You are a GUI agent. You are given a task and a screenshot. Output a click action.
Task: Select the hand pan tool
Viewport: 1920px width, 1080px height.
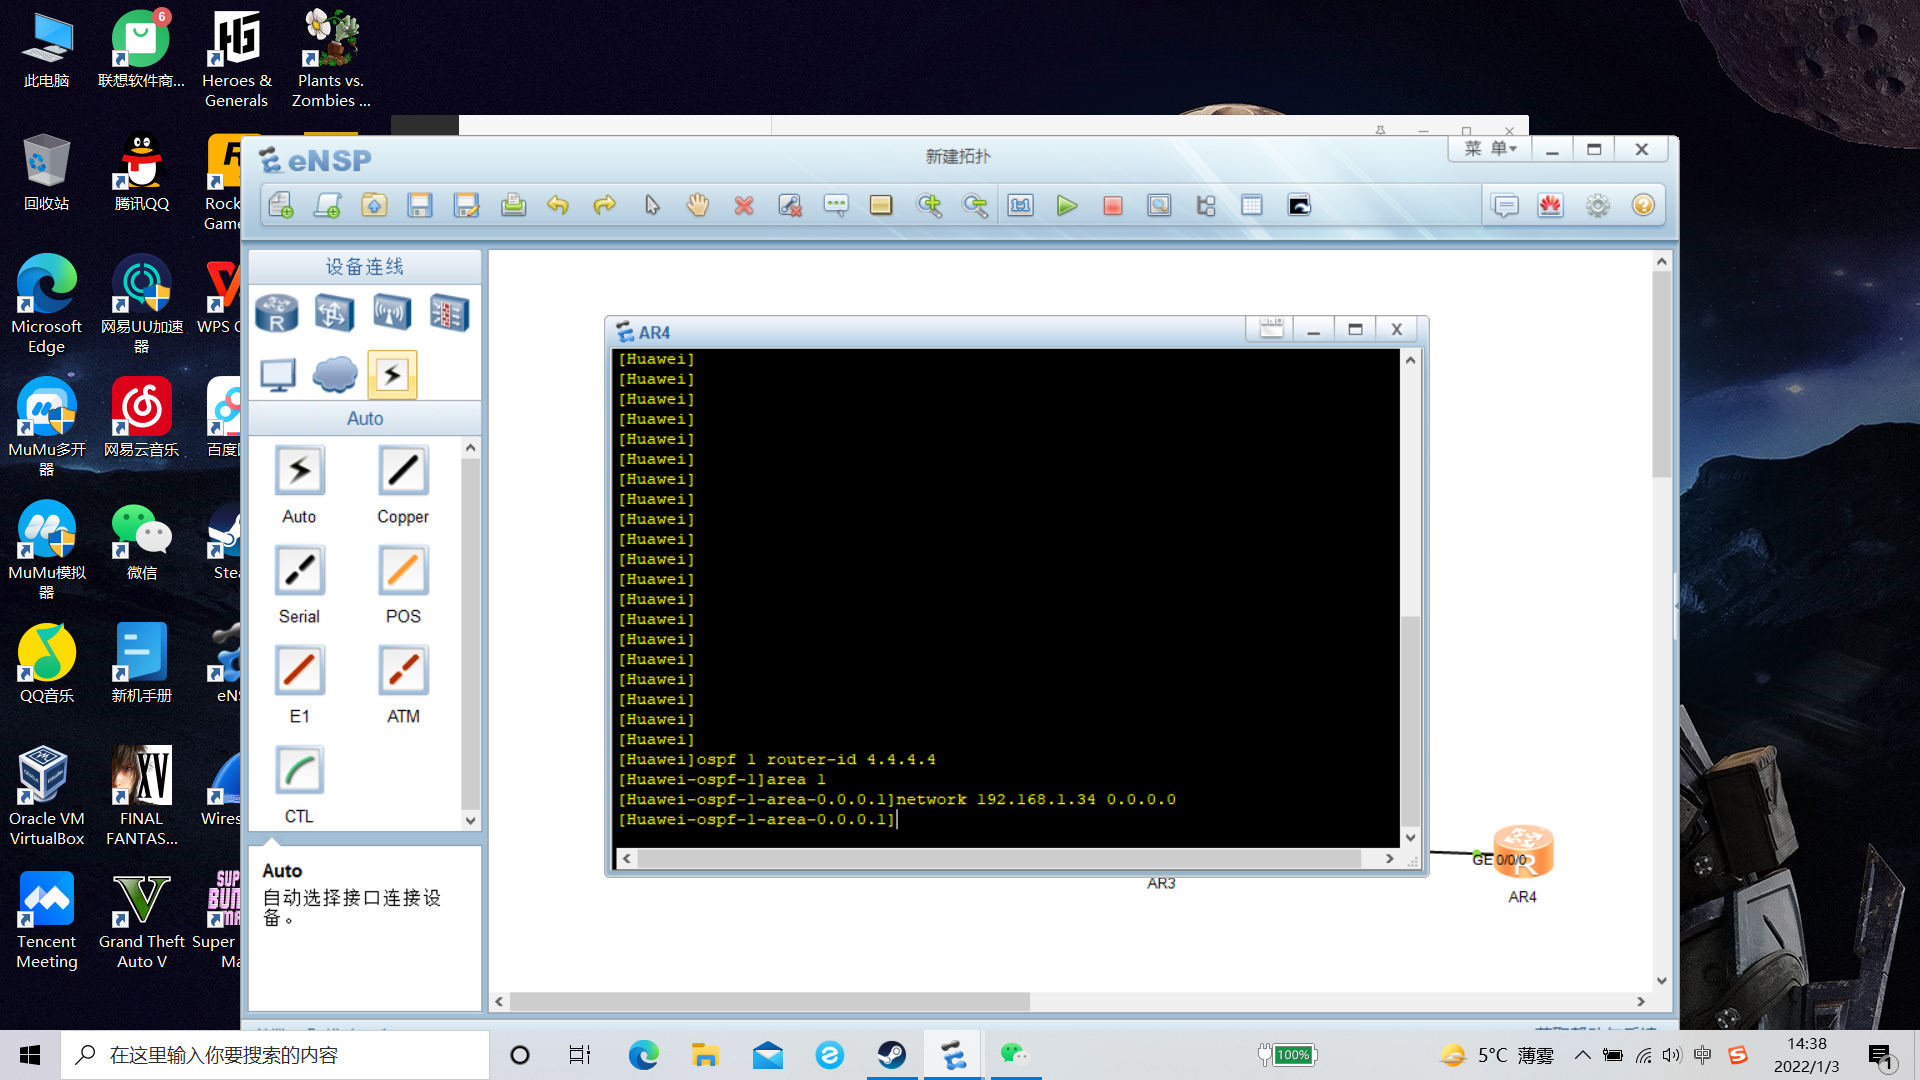click(x=698, y=205)
